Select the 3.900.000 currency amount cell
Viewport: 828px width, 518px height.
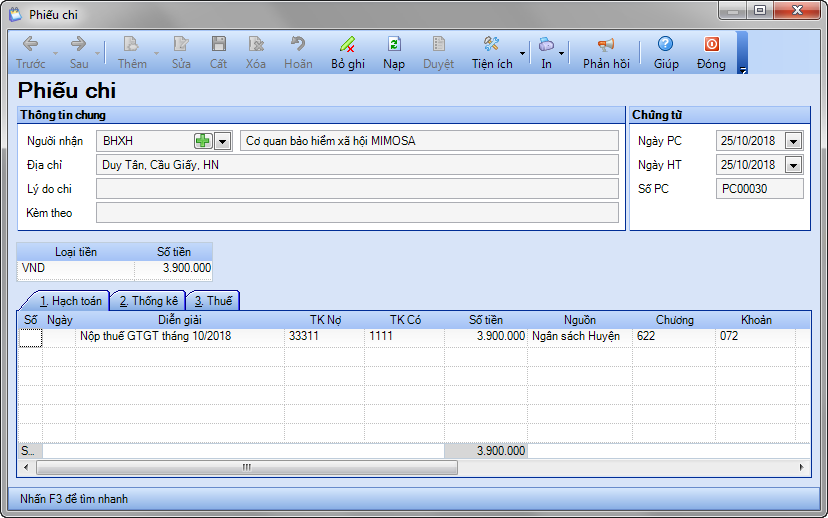tap(173, 268)
